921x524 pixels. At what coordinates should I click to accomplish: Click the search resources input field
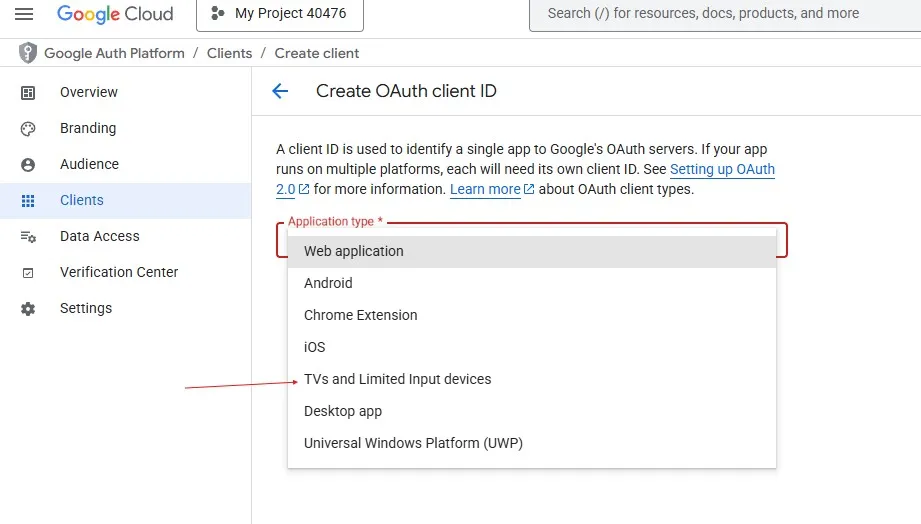(x=720, y=14)
